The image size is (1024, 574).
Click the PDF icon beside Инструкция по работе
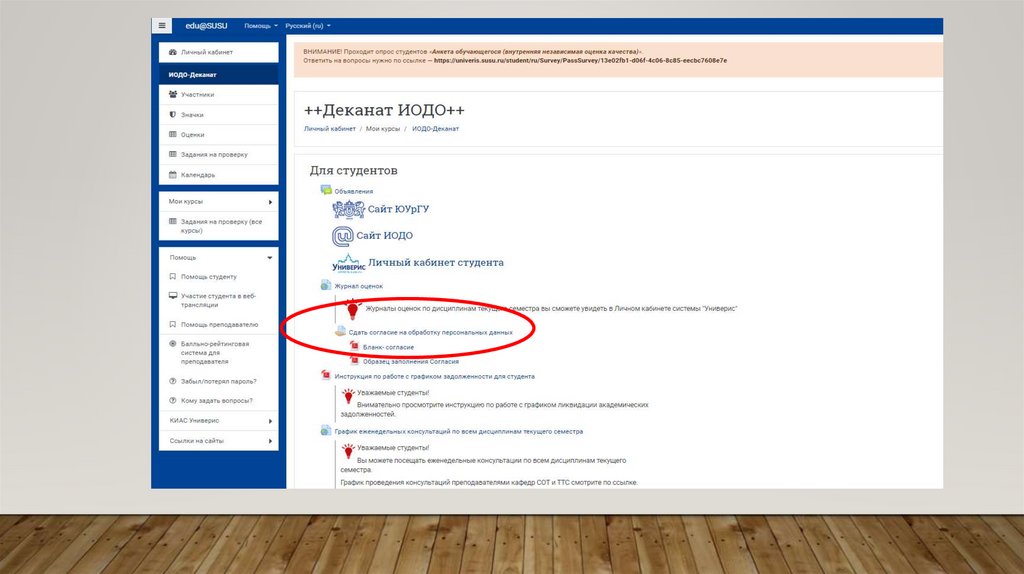[x=326, y=375]
